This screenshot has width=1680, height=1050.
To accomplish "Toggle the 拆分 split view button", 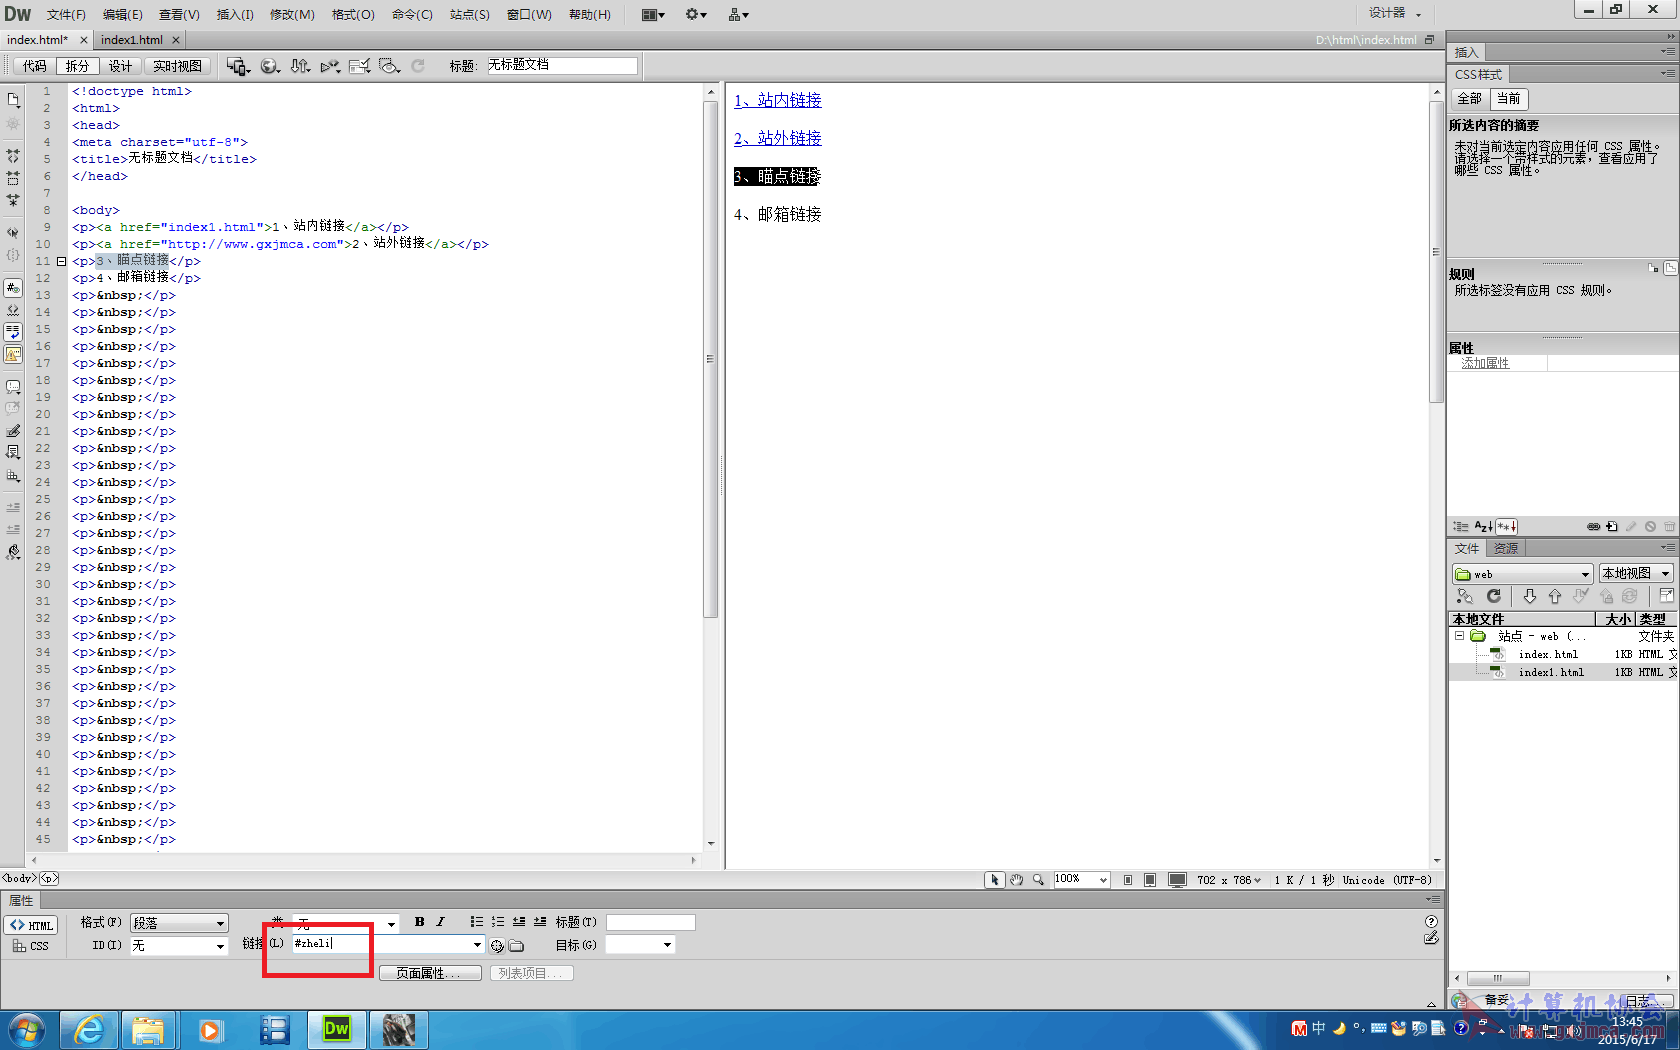I will [x=77, y=66].
